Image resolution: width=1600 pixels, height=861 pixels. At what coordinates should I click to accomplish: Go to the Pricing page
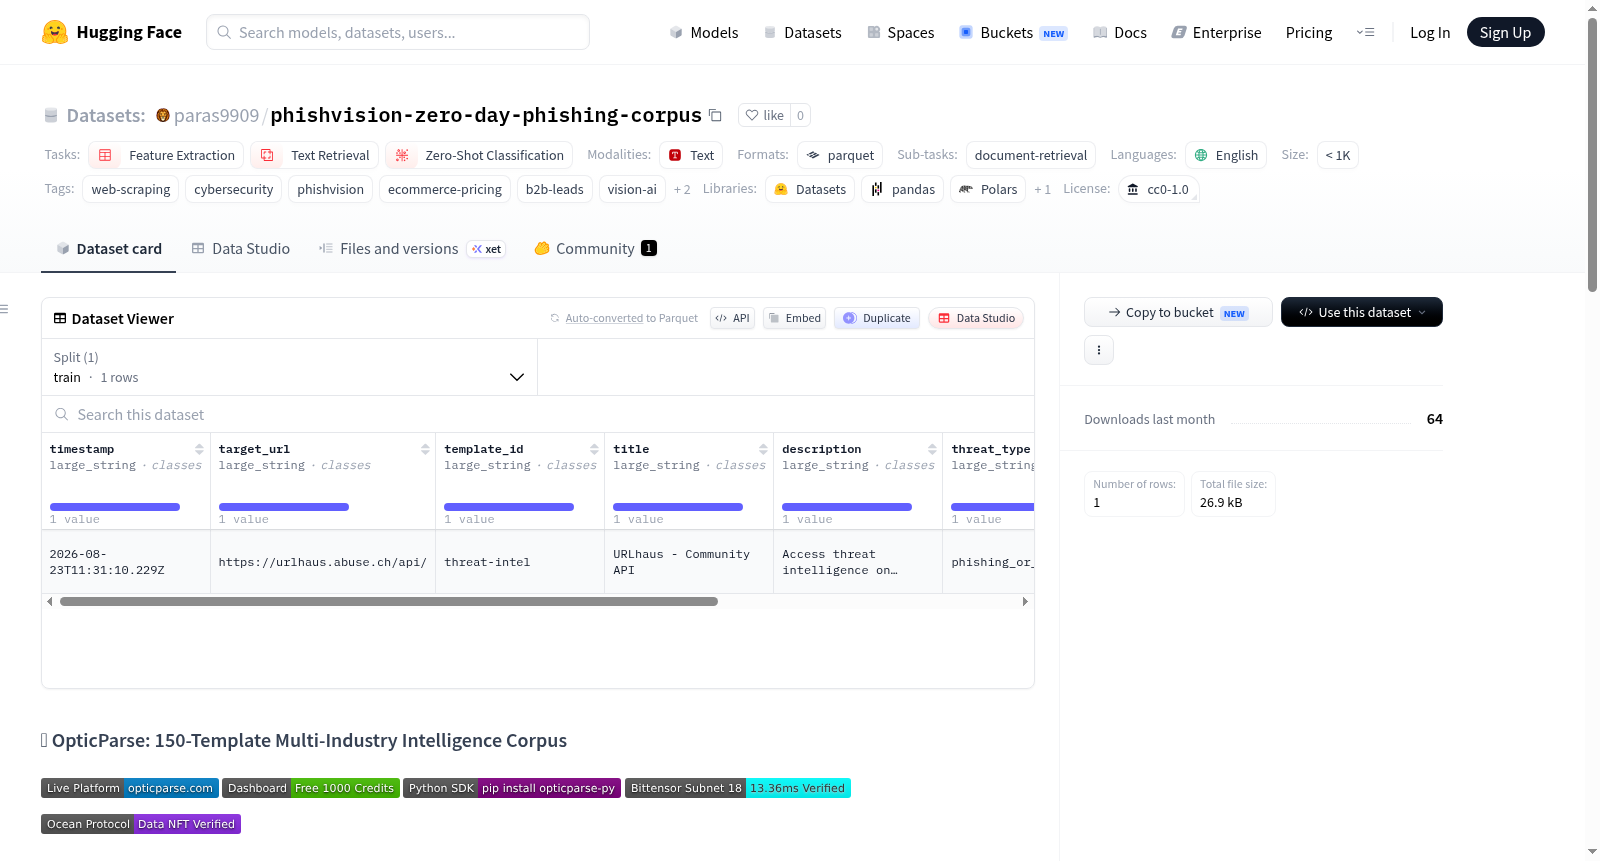(x=1309, y=32)
